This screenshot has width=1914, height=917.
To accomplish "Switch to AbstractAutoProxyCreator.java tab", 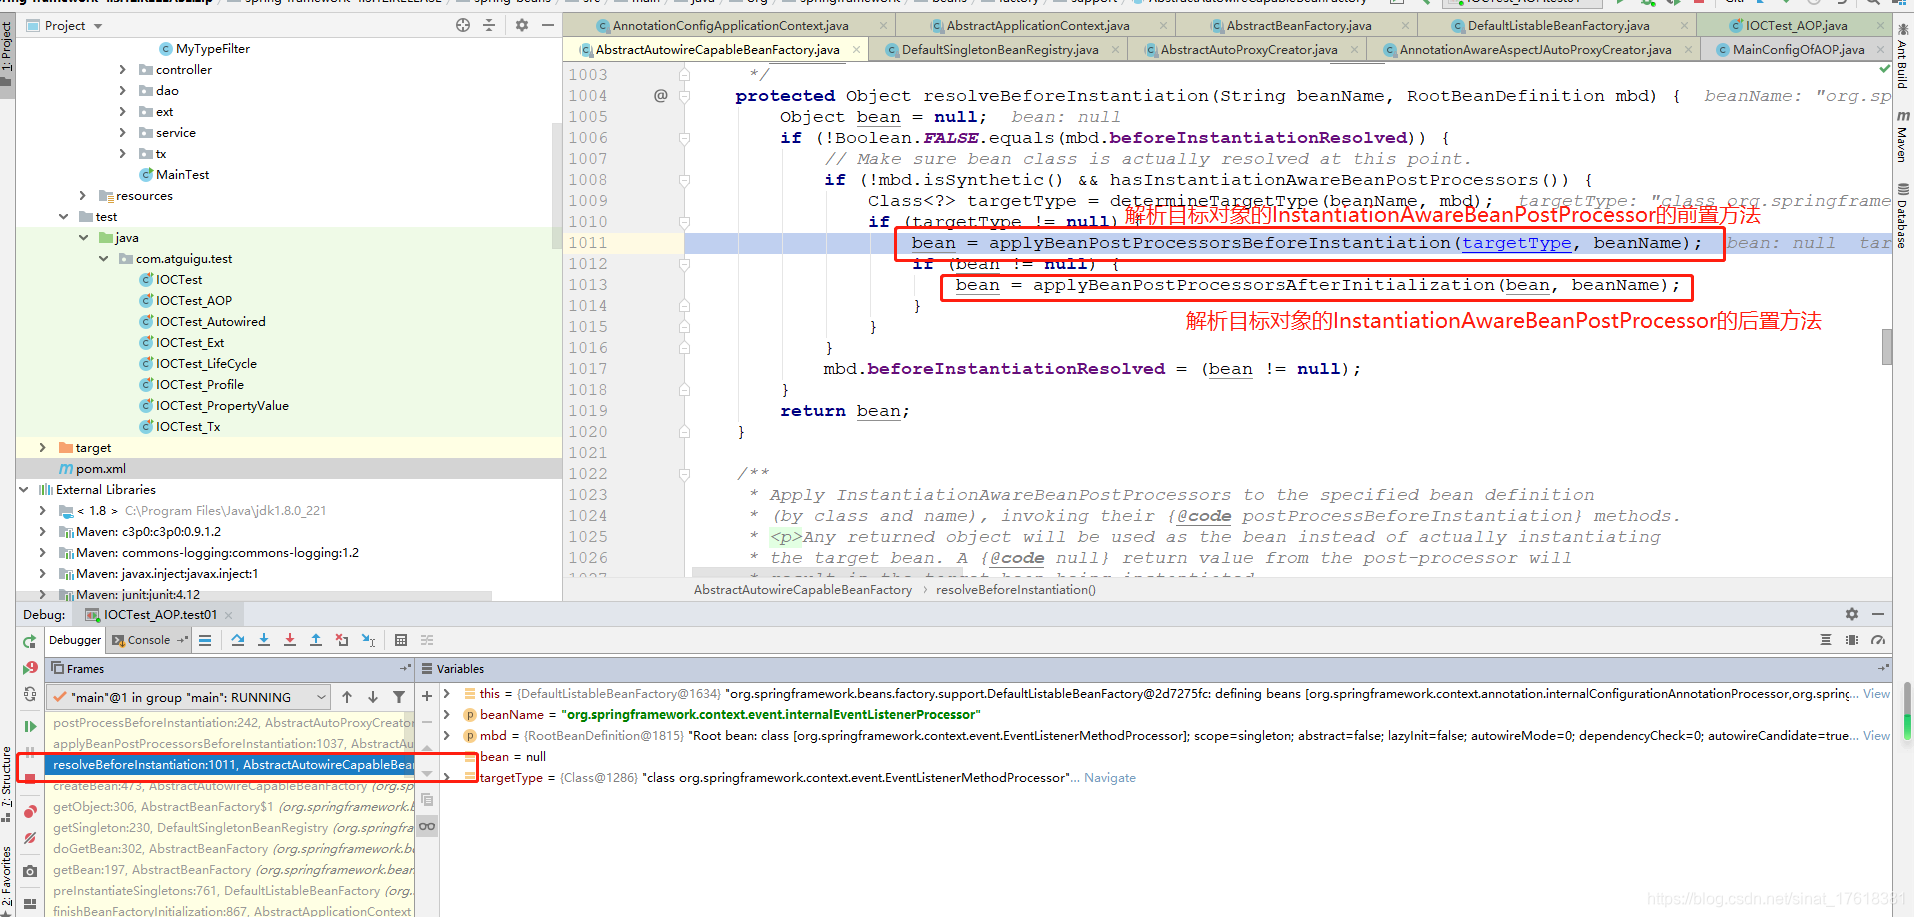I will pyautogui.click(x=1248, y=50).
